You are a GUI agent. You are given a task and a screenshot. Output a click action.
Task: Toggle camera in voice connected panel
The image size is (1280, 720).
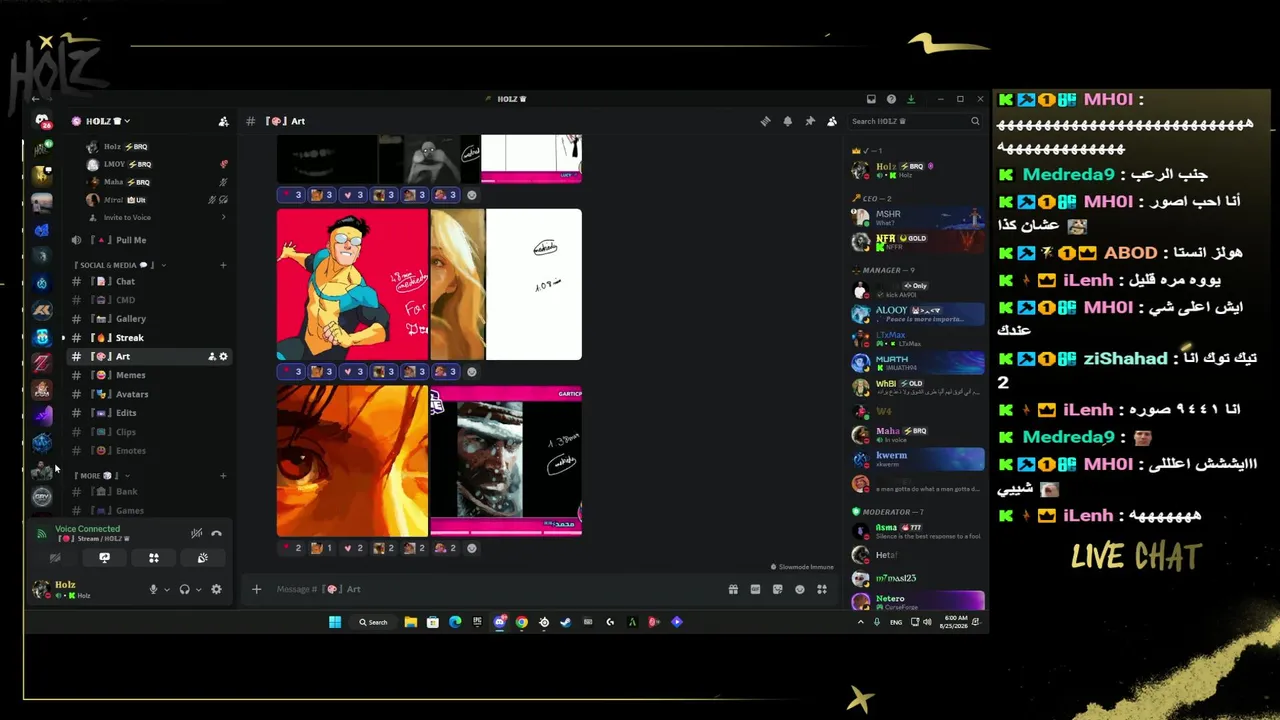click(x=55, y=558)
